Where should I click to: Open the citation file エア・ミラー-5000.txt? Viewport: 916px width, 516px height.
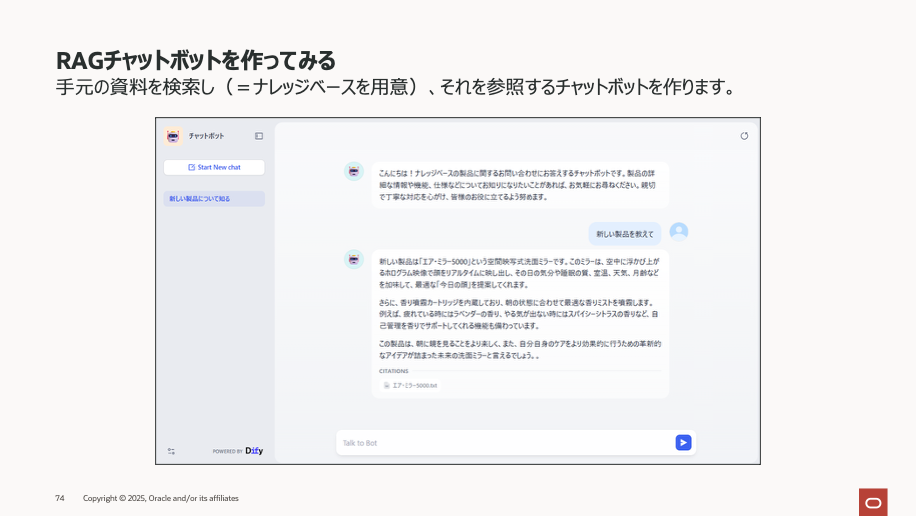(410, 386)
